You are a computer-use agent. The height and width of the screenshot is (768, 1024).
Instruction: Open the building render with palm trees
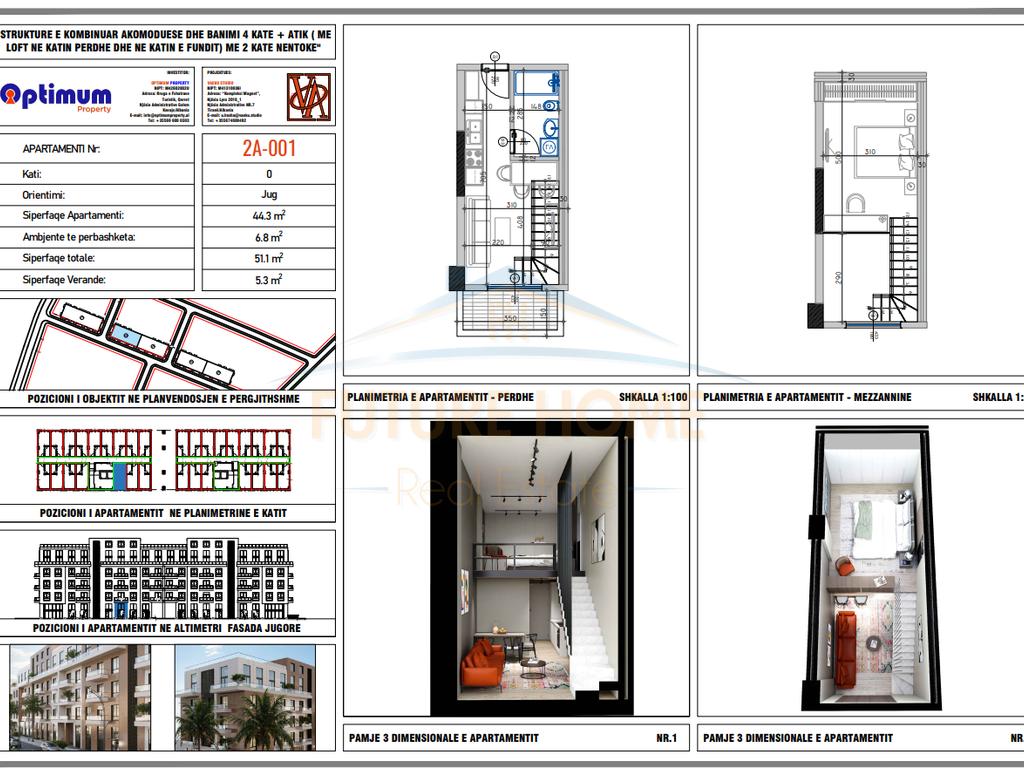(x=245, y=697)
